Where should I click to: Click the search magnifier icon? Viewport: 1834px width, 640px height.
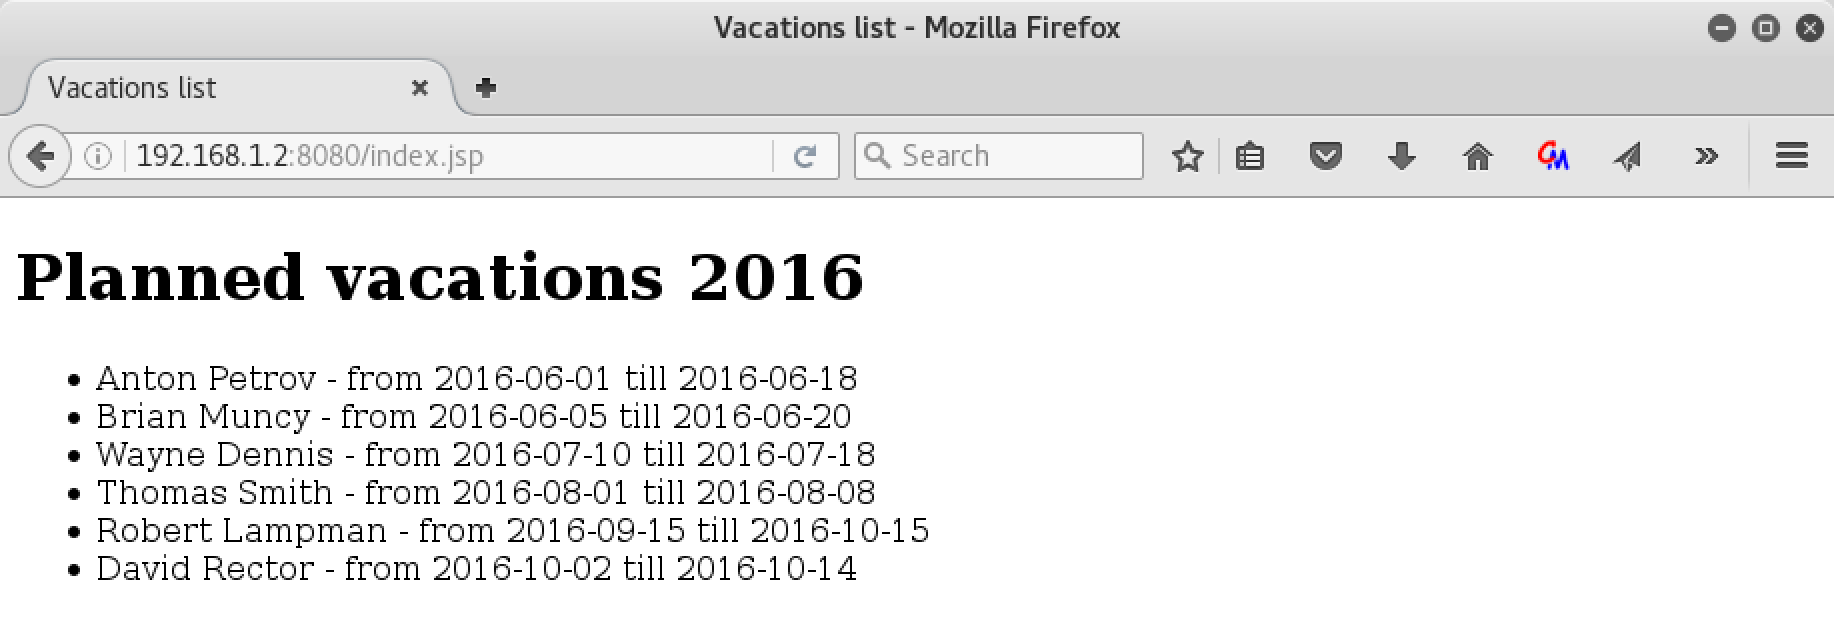[x=876, y=156]
